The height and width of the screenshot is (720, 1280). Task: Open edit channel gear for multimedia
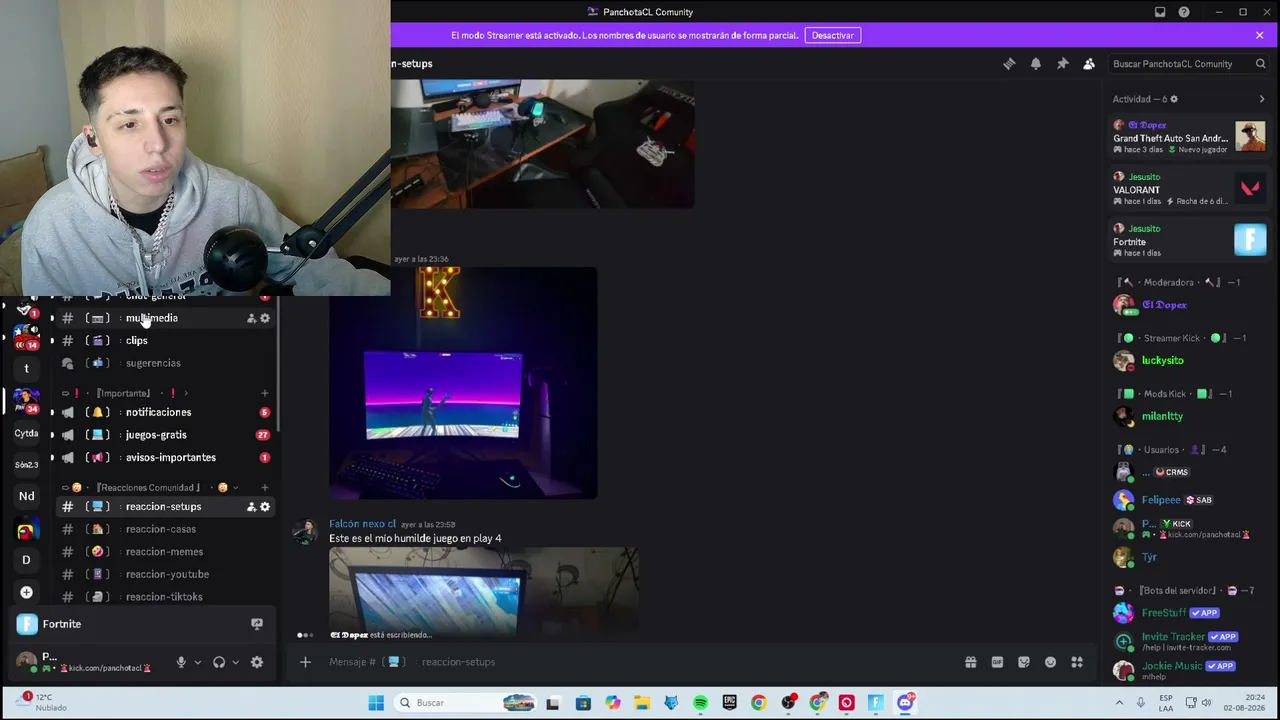(265, 318)
